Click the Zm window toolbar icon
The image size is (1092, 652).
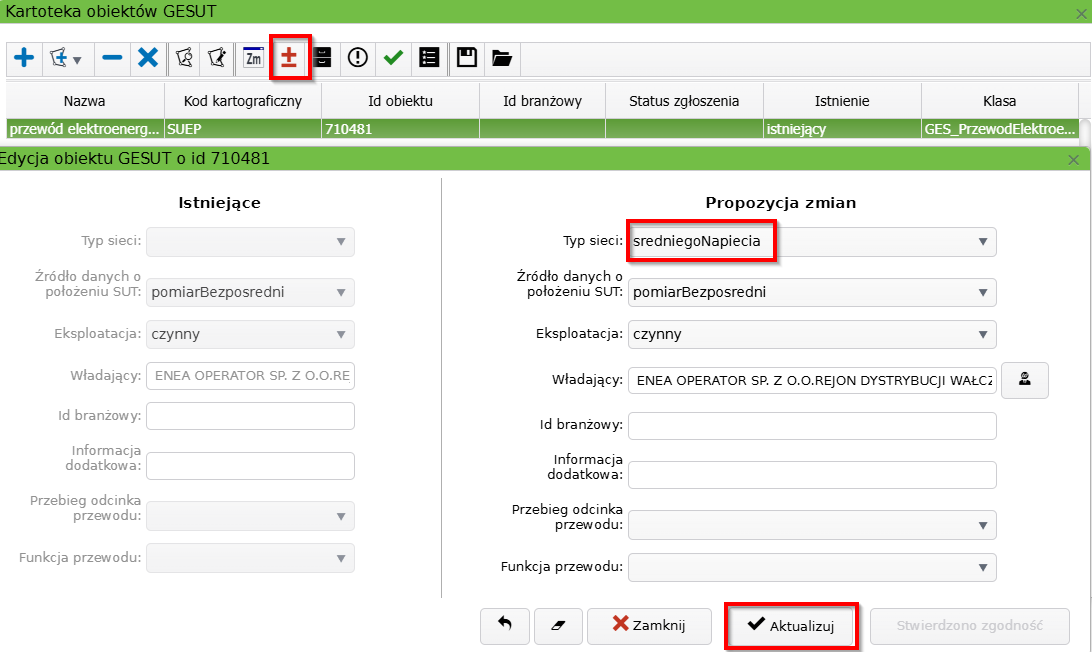[253, 58]
